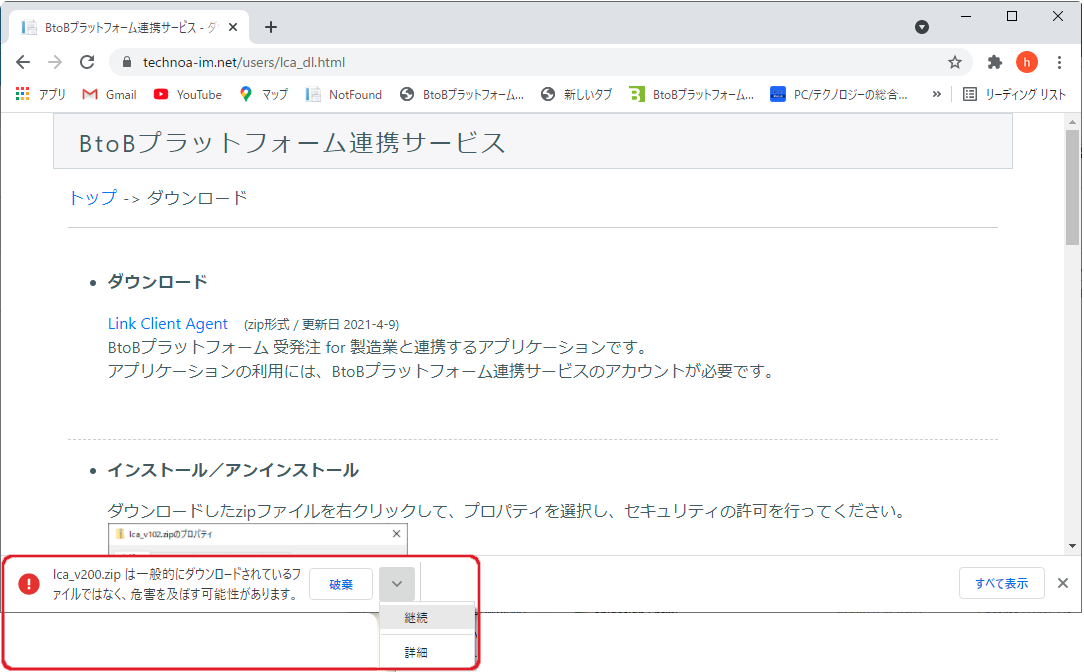This screenshot has width=1084, height=672.
Task: Open the マップ bookmark
Action: point(264,94)
